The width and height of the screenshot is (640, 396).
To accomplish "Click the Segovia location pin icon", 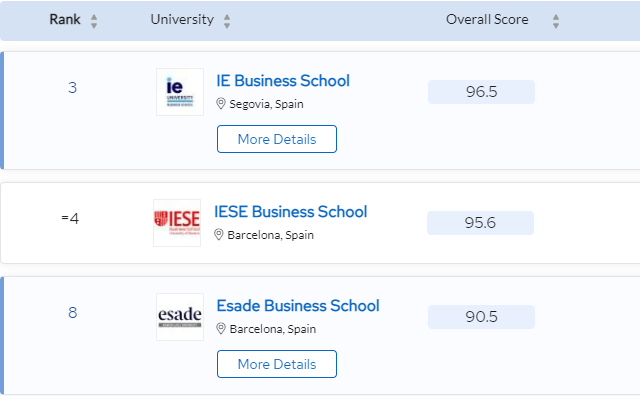I will (x=221, y=104).
